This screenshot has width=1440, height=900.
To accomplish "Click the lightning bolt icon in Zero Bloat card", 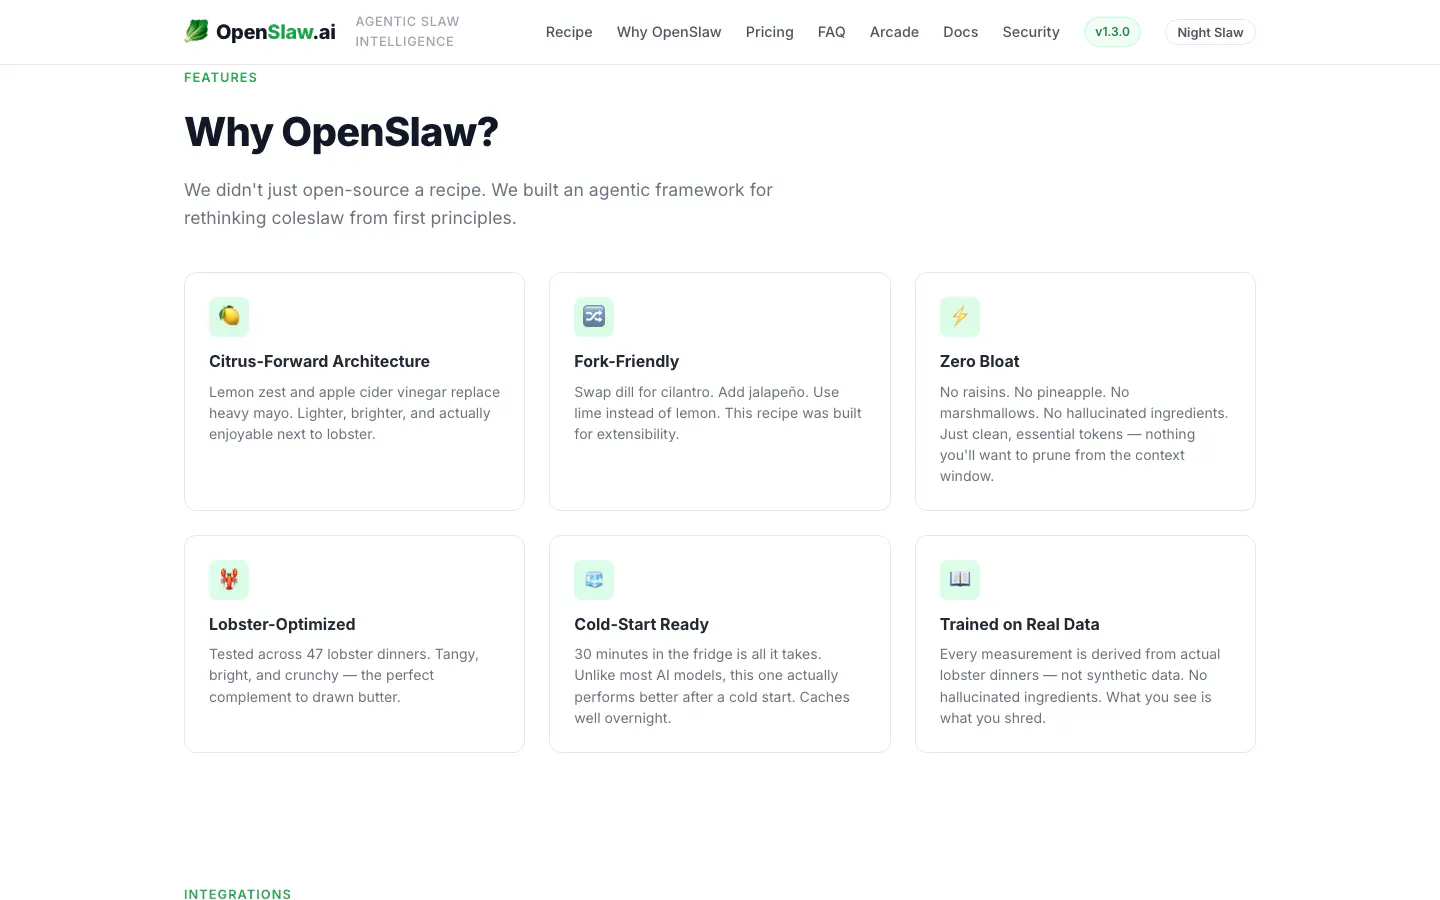I will click(x=960, y=317).
